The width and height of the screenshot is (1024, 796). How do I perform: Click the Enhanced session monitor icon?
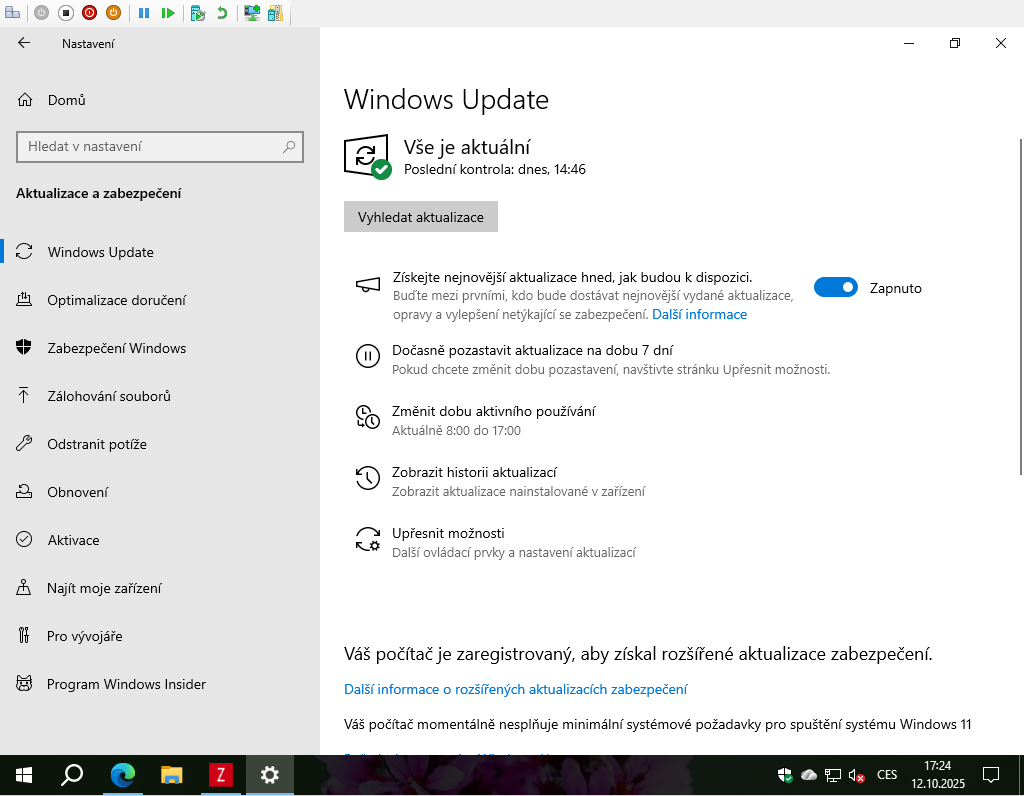(x=252, y=13)
